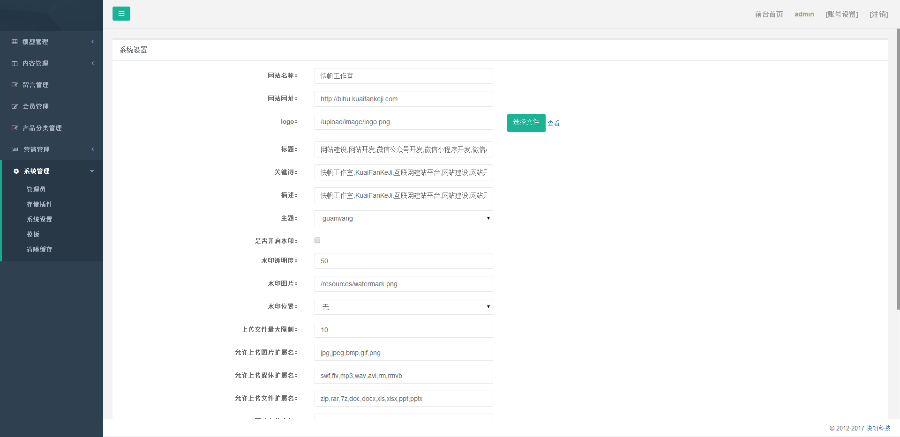Focus the field with zip,rar,7z,doc,docx extensions
Screen dimensions: 900x437
pyautogui.click(x=404, y=399)
